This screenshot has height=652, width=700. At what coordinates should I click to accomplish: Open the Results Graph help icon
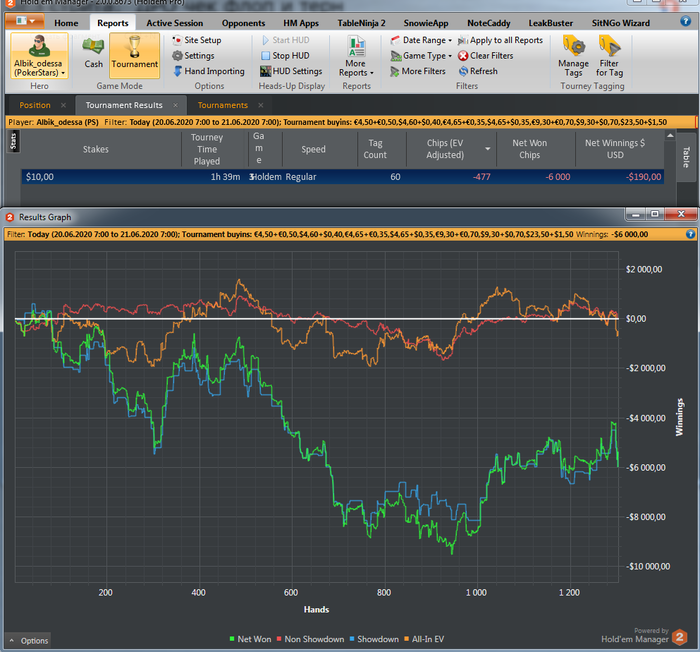pyautogui.click(x=690, y=234)
